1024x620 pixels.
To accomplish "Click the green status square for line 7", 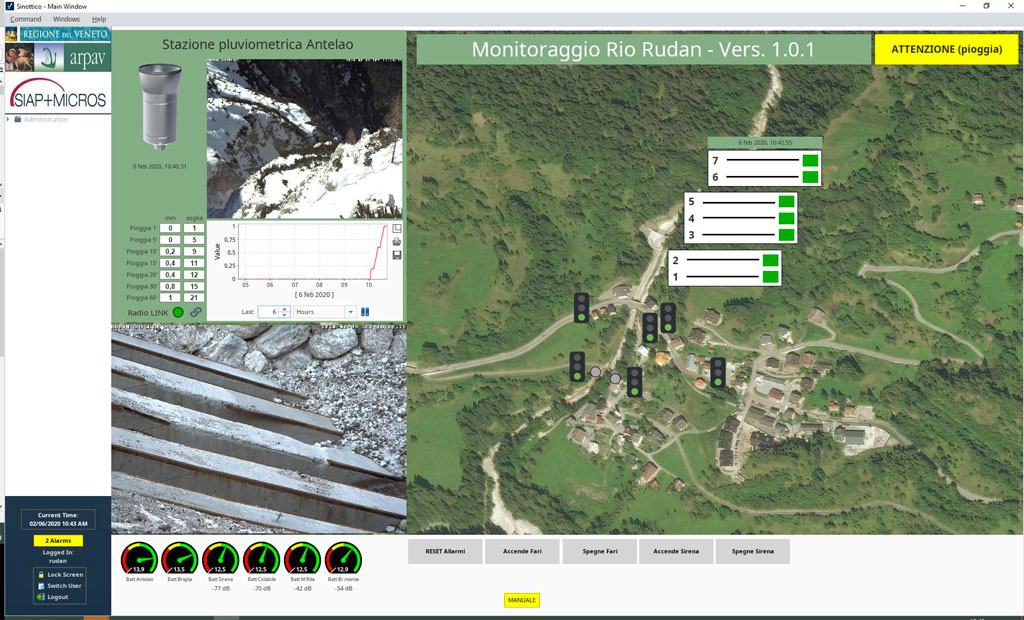I will pos(810,160).
